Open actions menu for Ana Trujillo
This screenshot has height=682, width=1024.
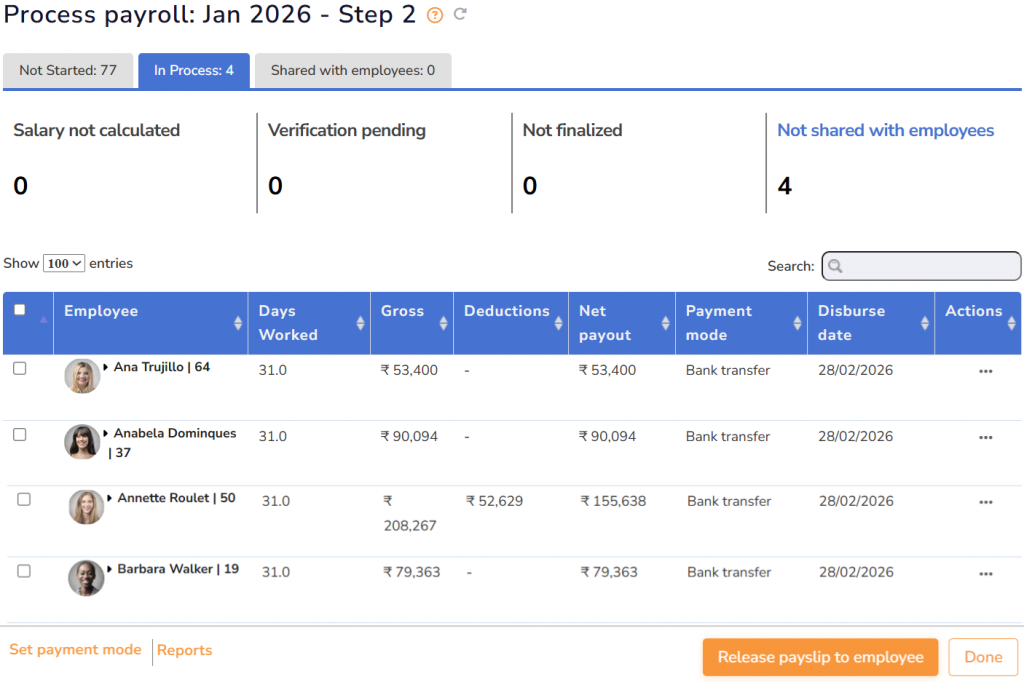click(985, 371)
